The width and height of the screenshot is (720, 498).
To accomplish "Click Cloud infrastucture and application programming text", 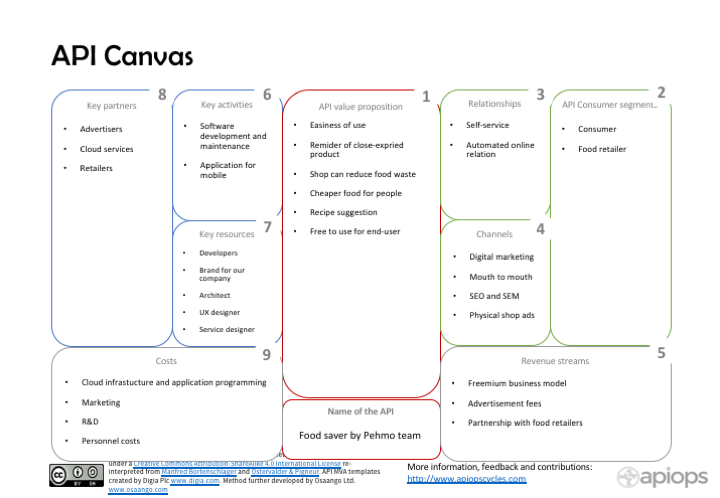I will [174, 382].
